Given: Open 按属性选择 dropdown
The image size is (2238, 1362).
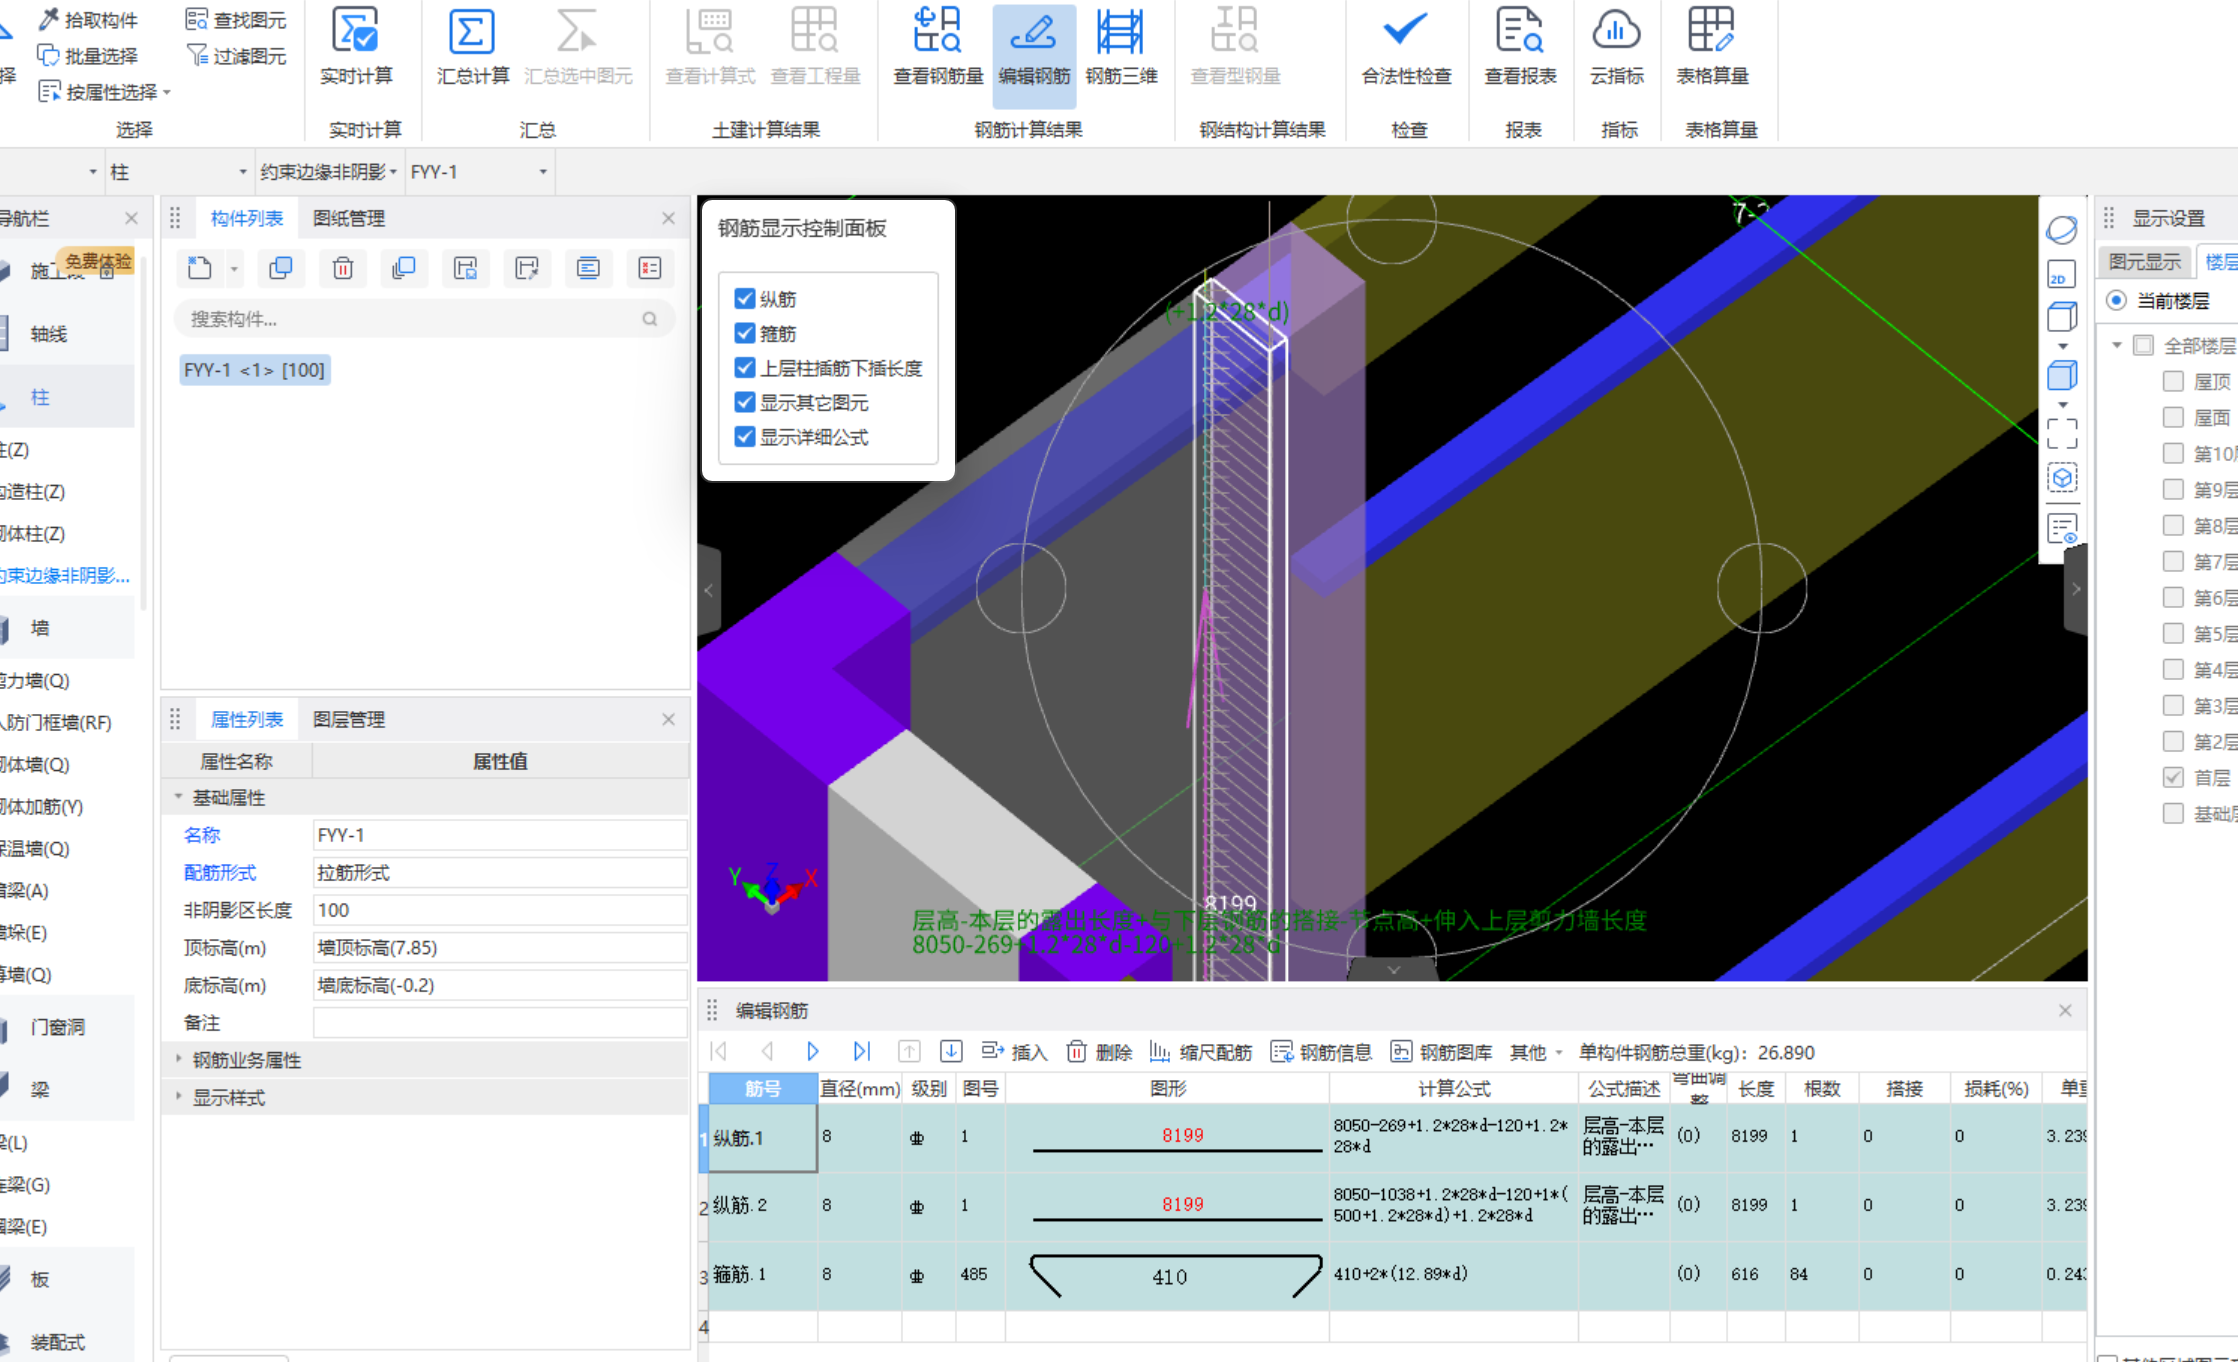Looking at the screenshot, I should [105, 92].
